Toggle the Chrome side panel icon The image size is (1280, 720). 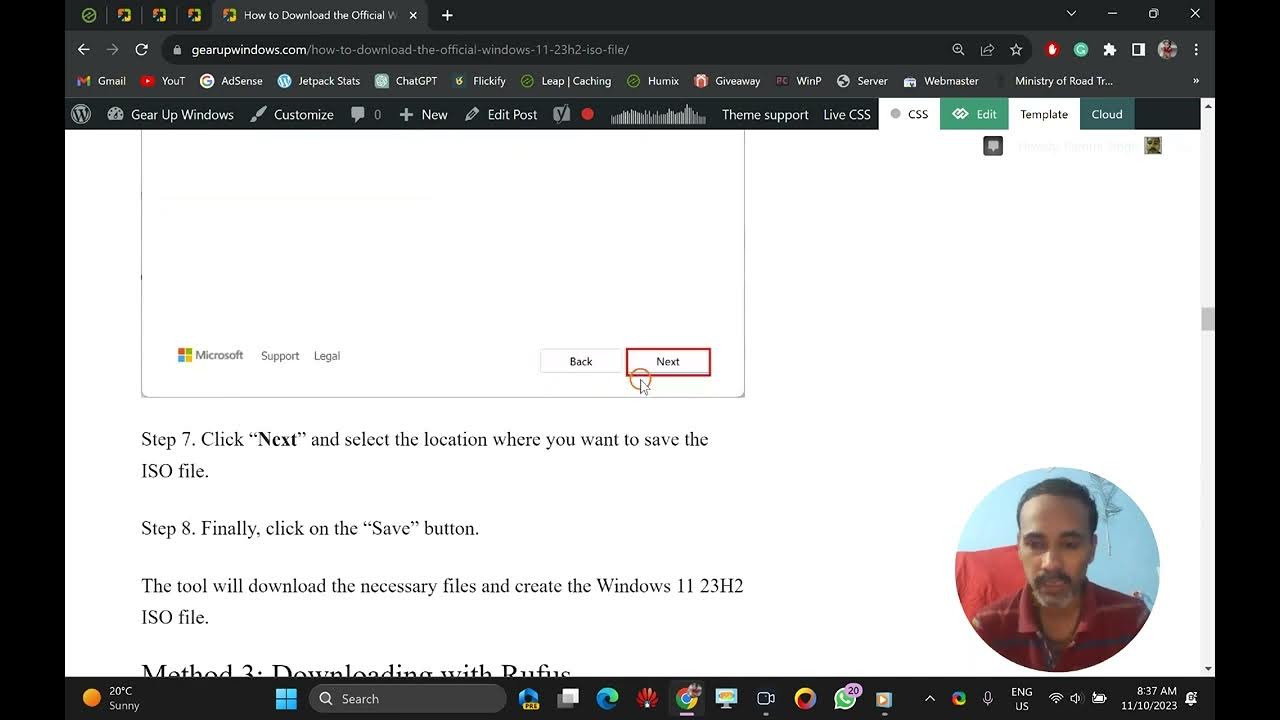pyautogui.click(x=1138, y=49)
